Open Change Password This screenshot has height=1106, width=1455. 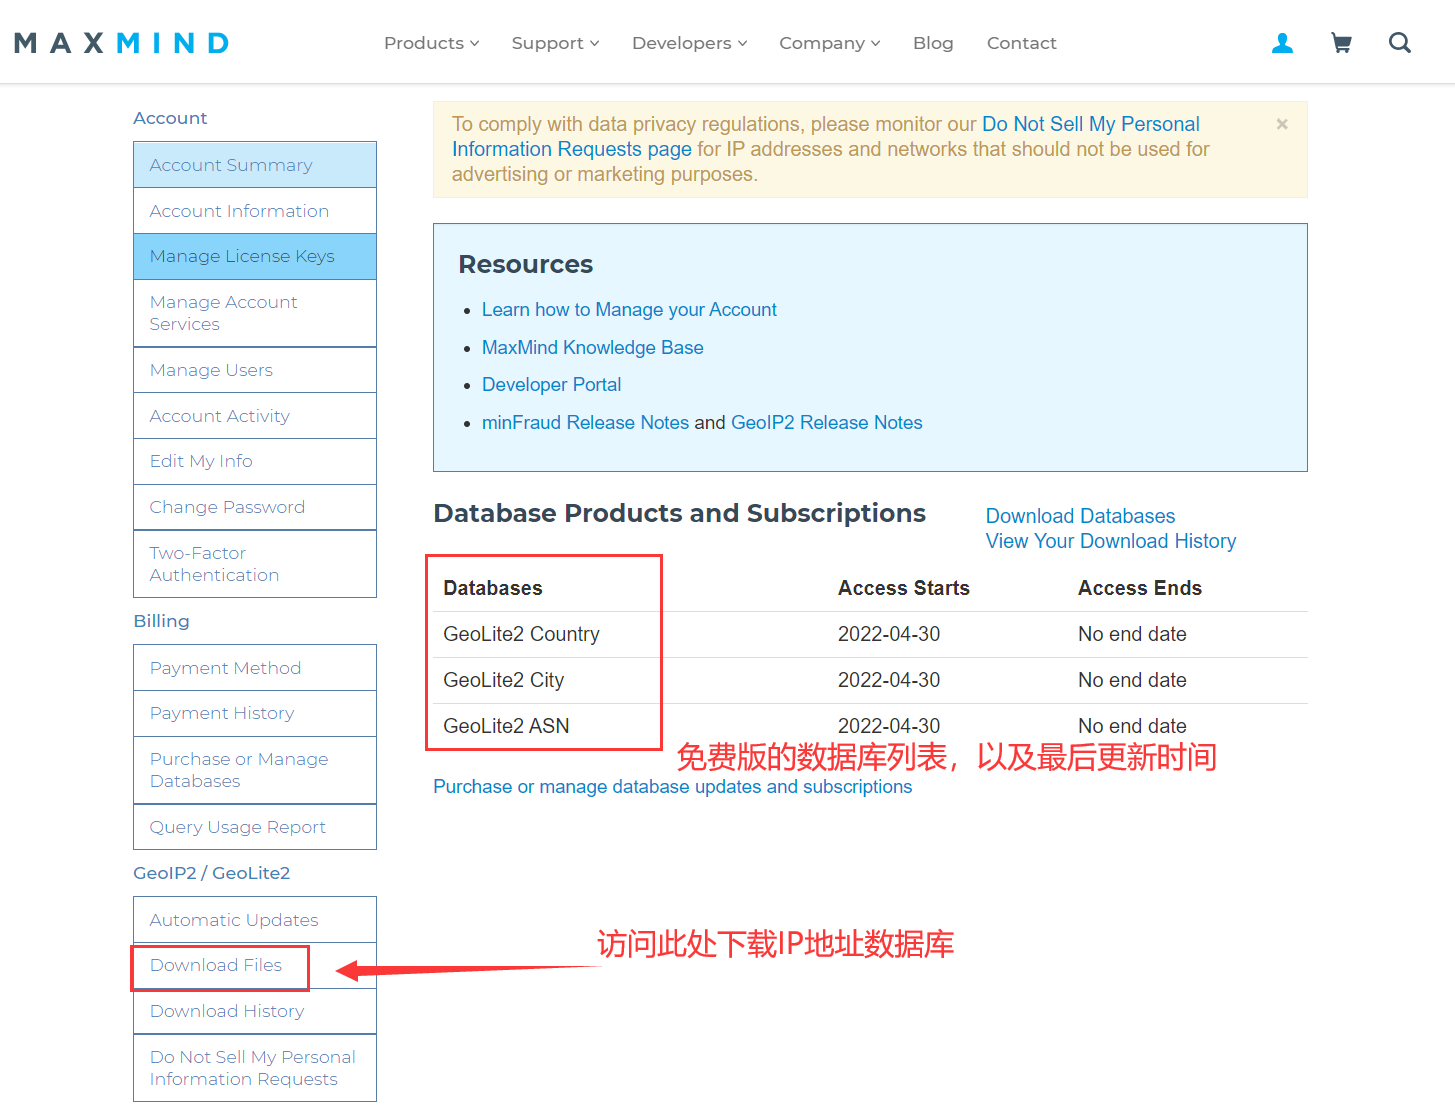tap(255, 507)
